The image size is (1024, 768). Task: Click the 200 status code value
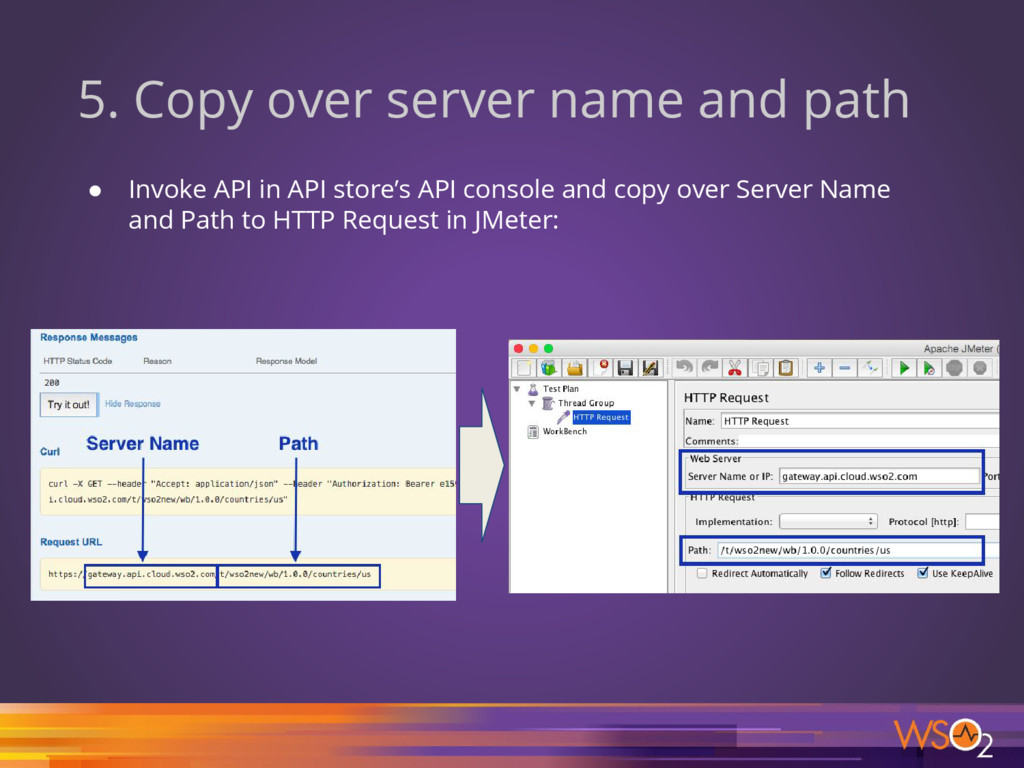click(x=52, y=383)
